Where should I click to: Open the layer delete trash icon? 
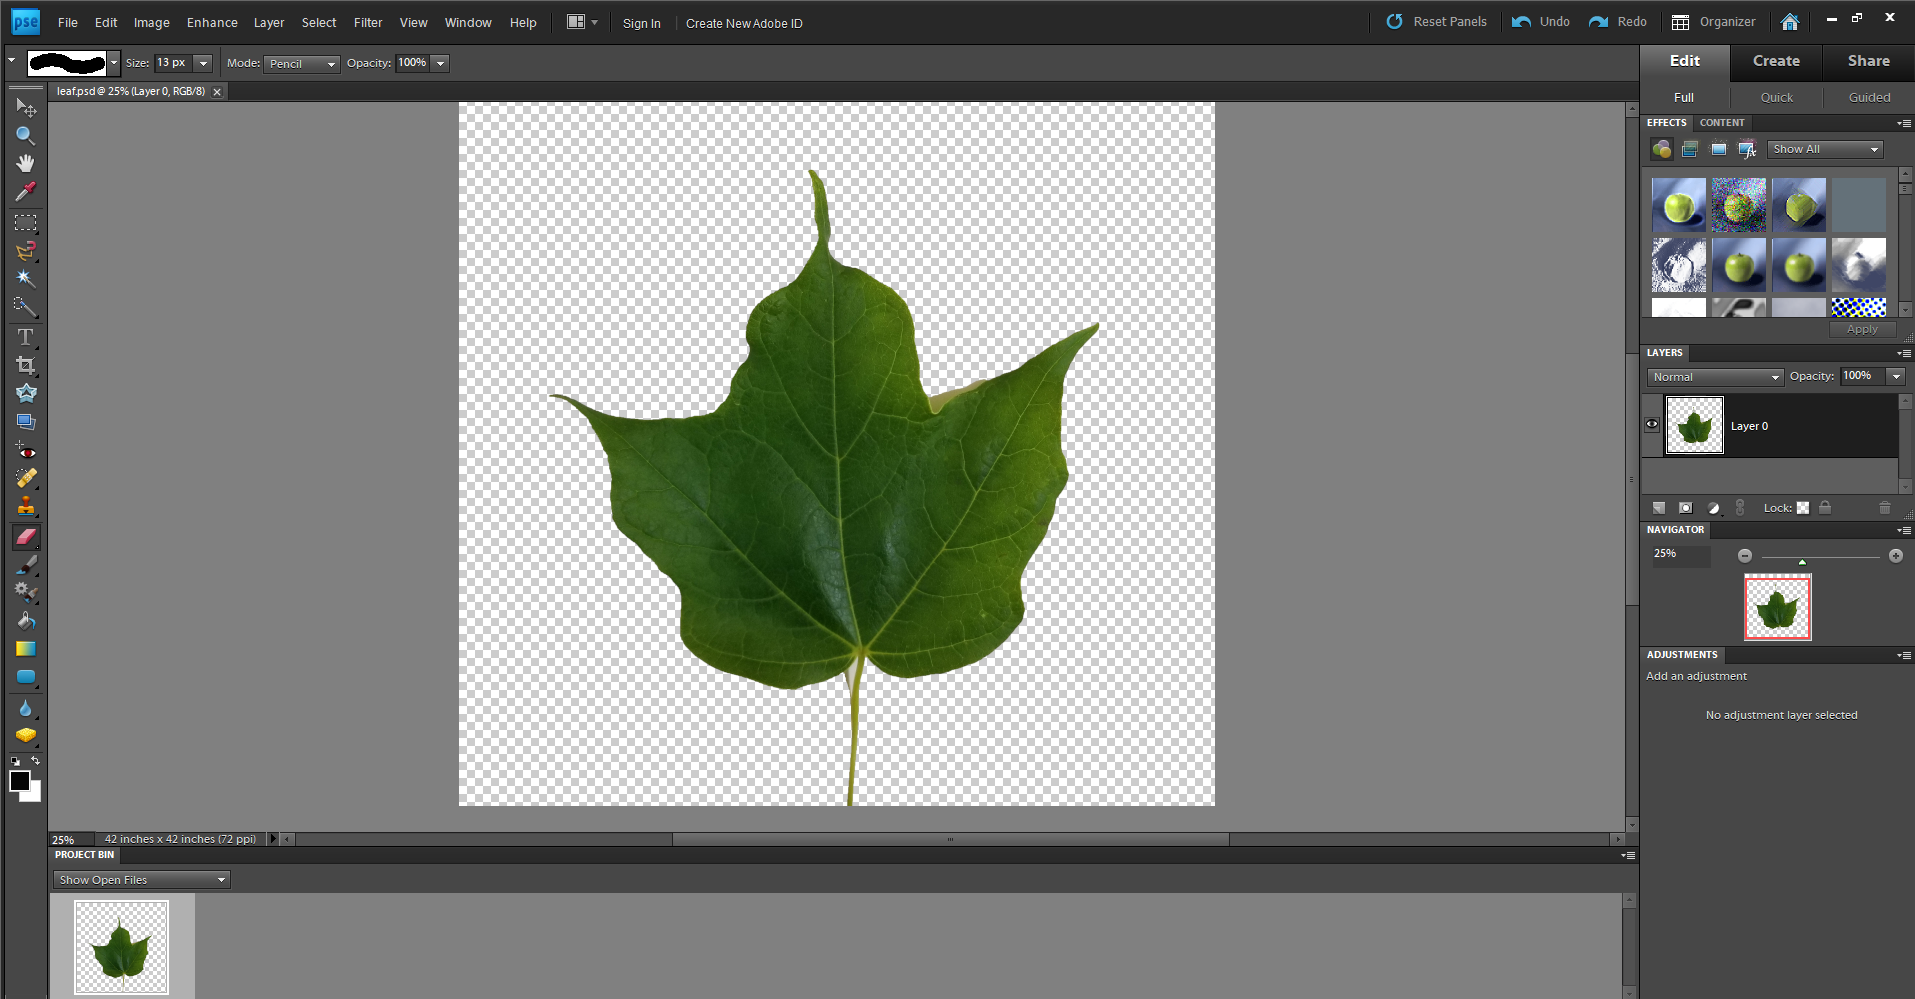1884,508
